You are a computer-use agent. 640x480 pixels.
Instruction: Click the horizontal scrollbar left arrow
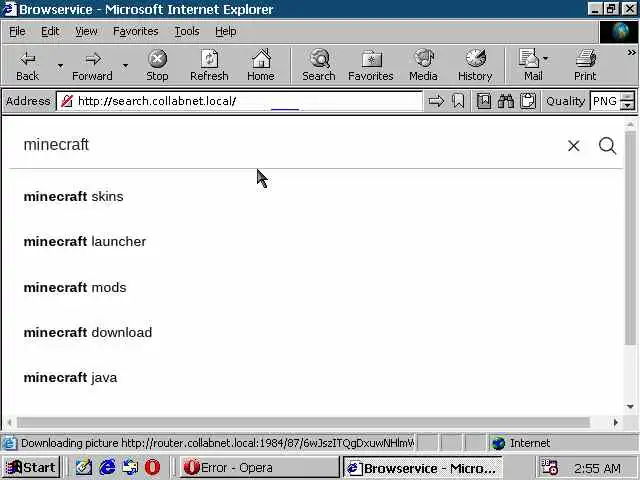tap(9, 422)
